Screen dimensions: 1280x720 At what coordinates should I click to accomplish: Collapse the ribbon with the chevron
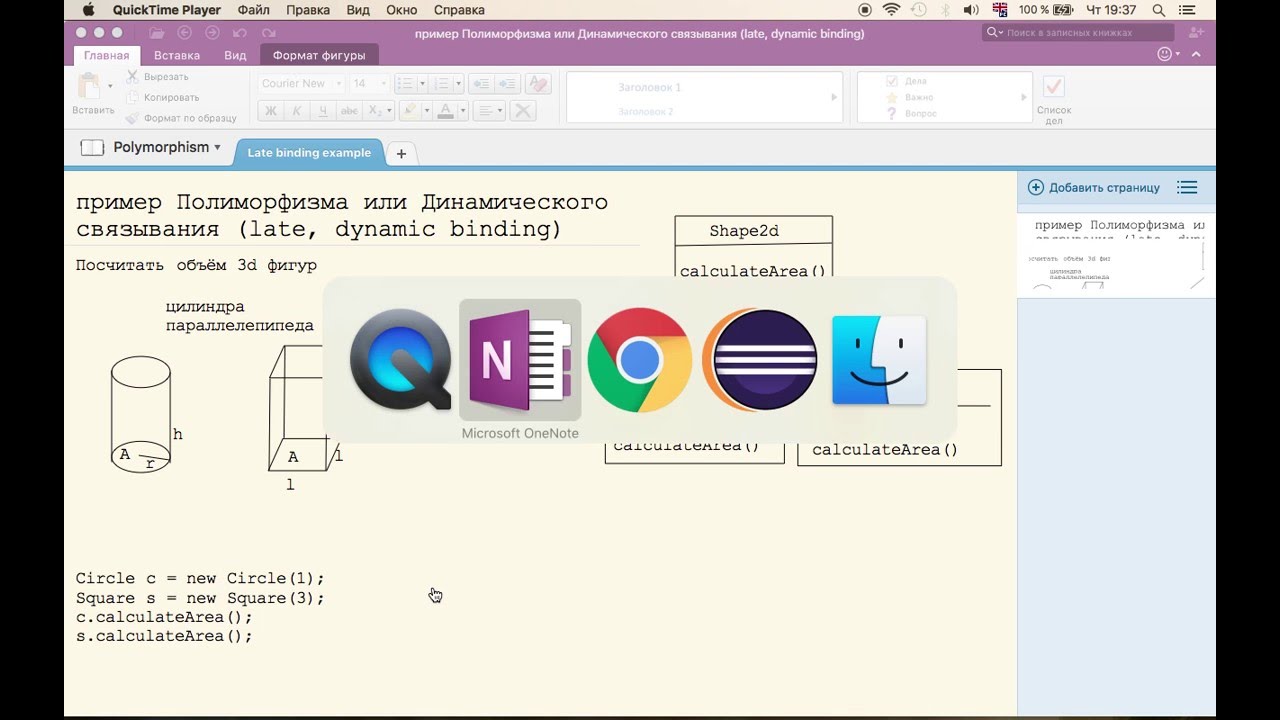click(x=1196, y=54)
